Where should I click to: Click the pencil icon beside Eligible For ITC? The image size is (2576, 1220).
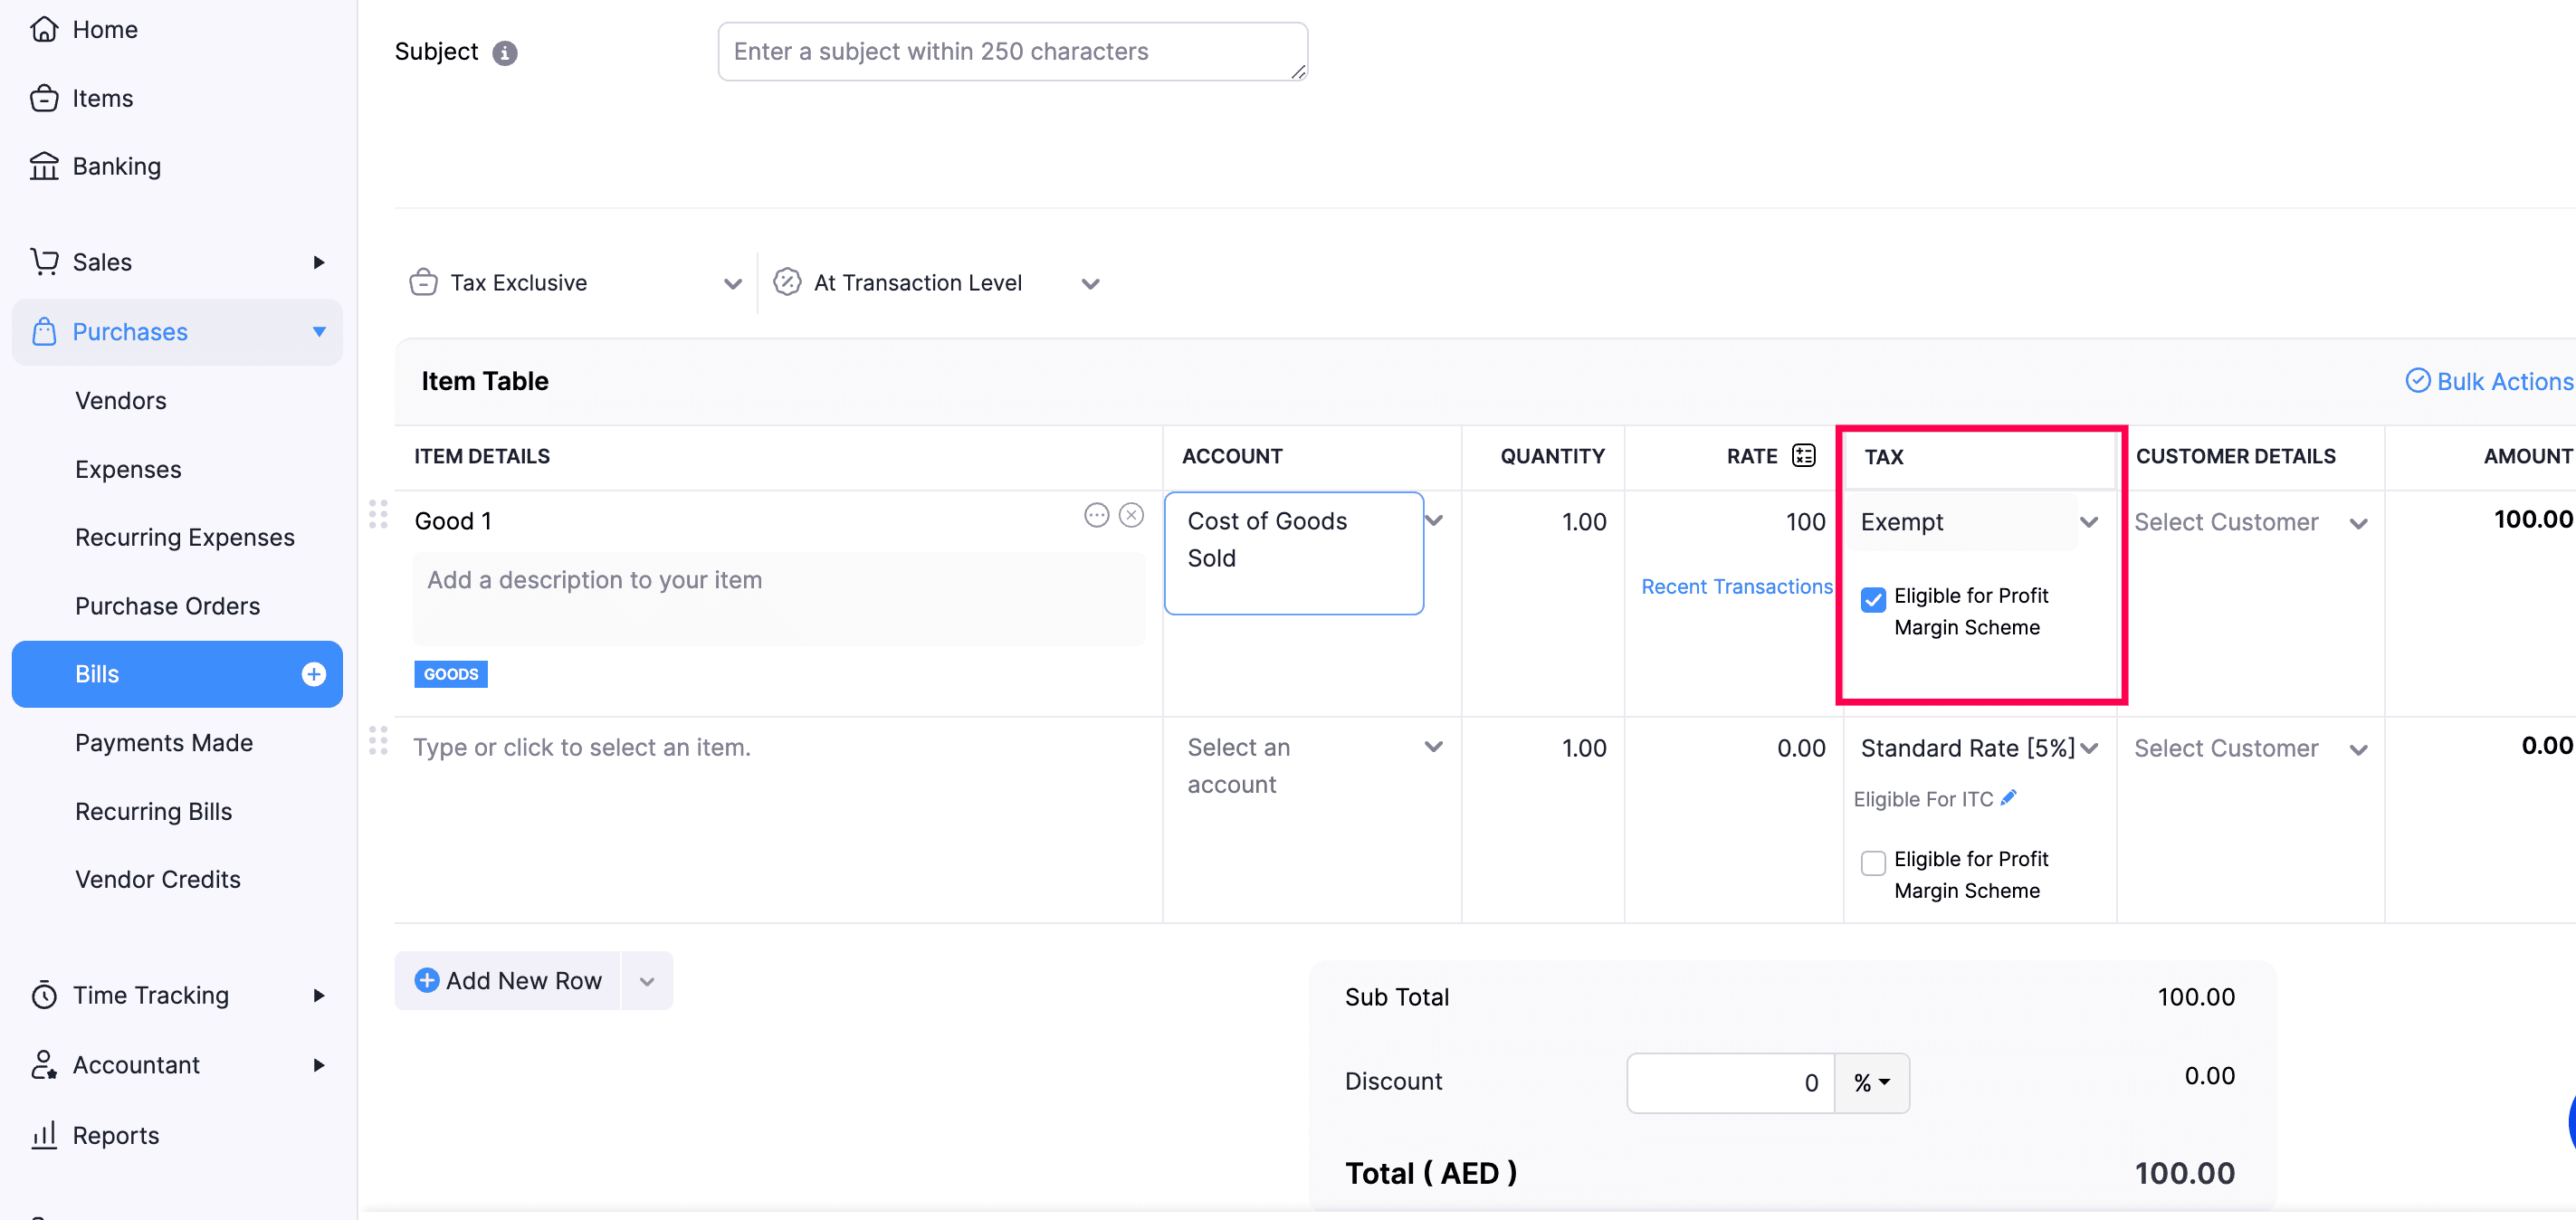tap(2008, 798)
